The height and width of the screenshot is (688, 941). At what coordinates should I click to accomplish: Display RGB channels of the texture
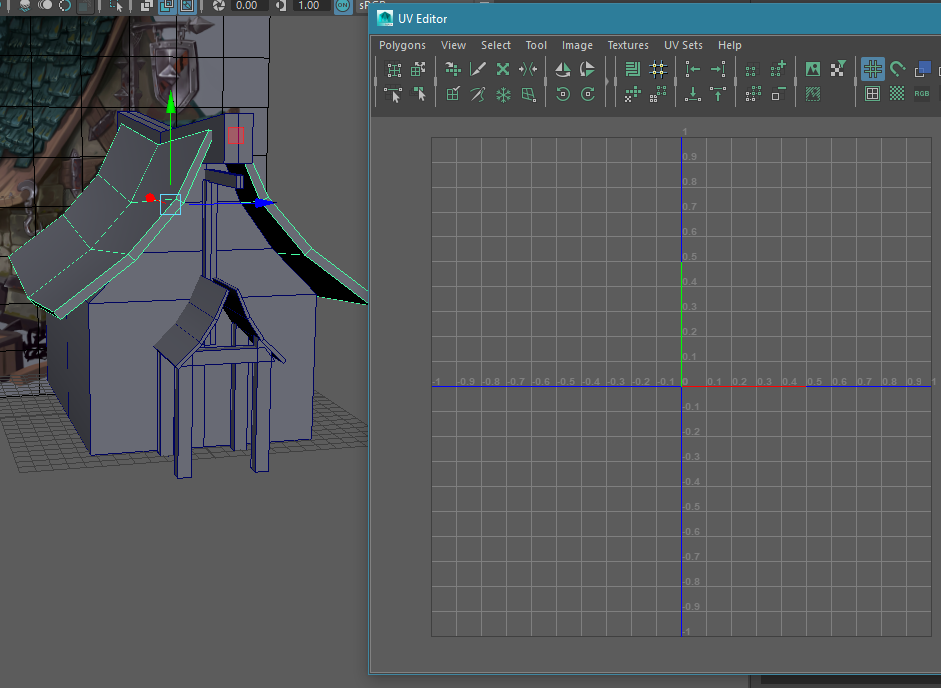921,94
